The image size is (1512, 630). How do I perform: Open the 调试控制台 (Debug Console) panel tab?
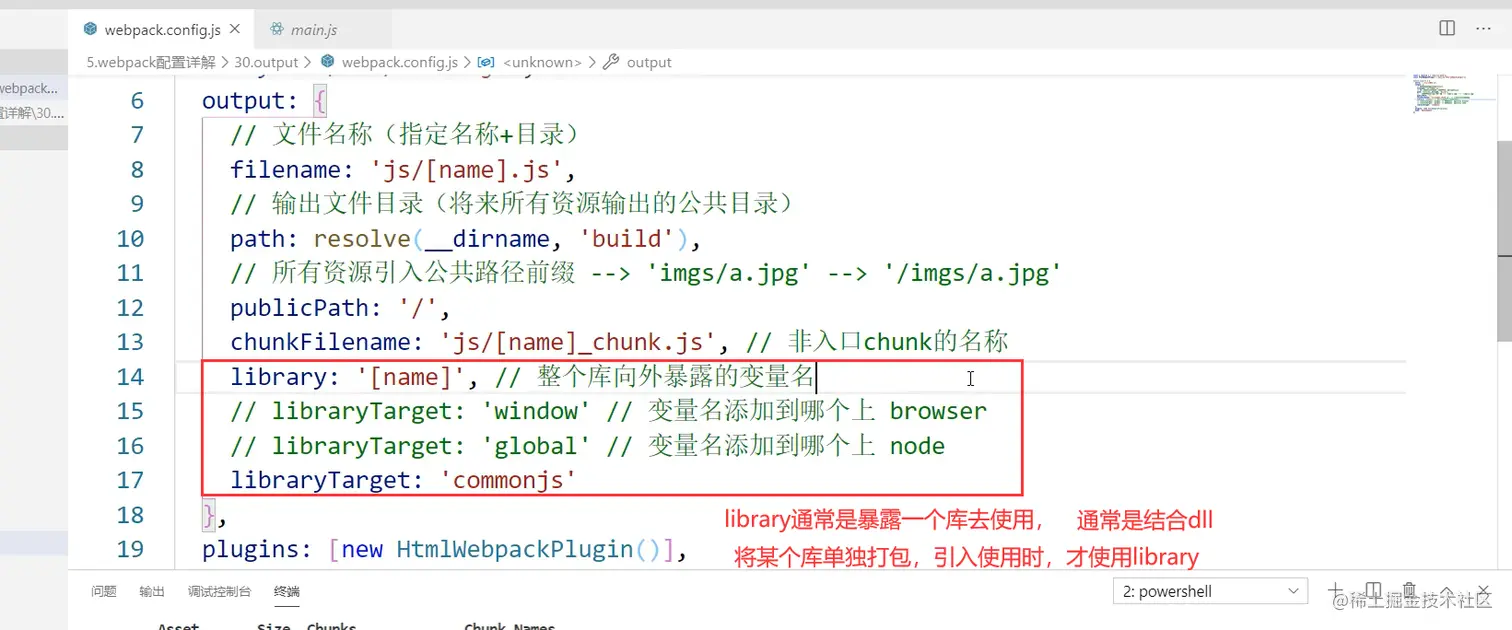pos(220,591)
